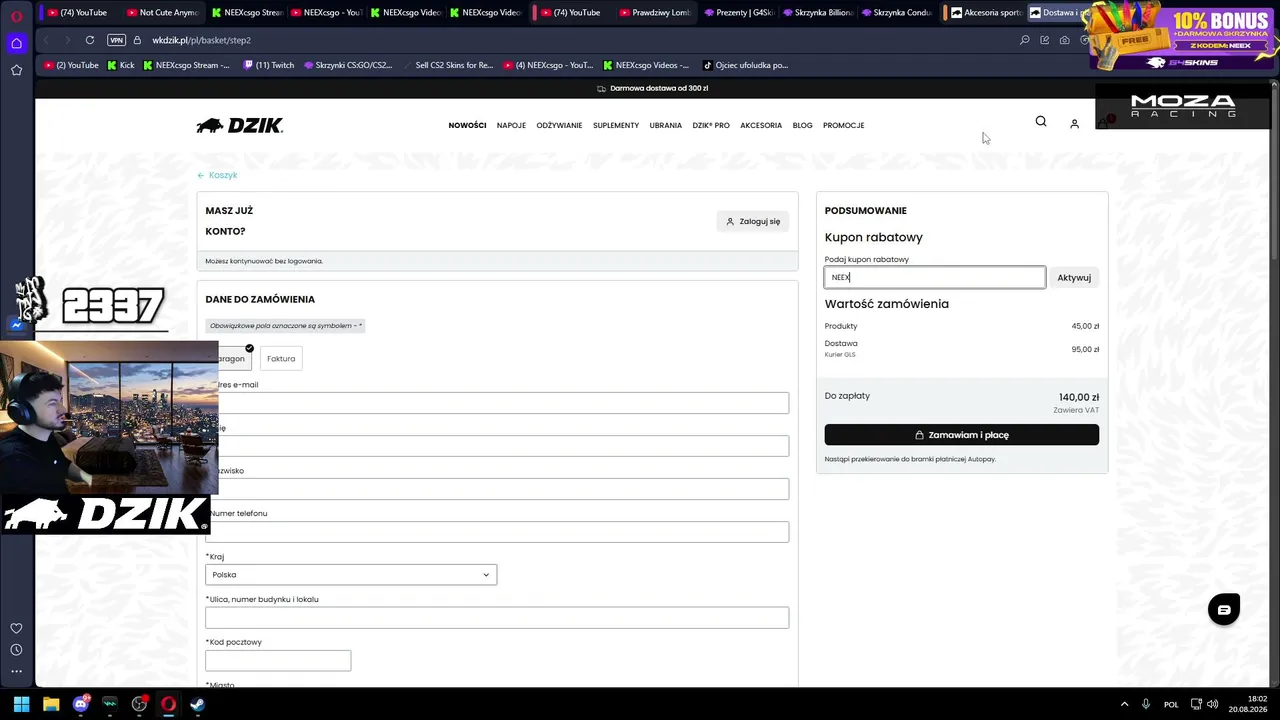The width and height of the screenshot is (1280, 720).
Task: Click the snapshot camera icon in address bar
Action: pyautogui.click(x=1064, y=40)
